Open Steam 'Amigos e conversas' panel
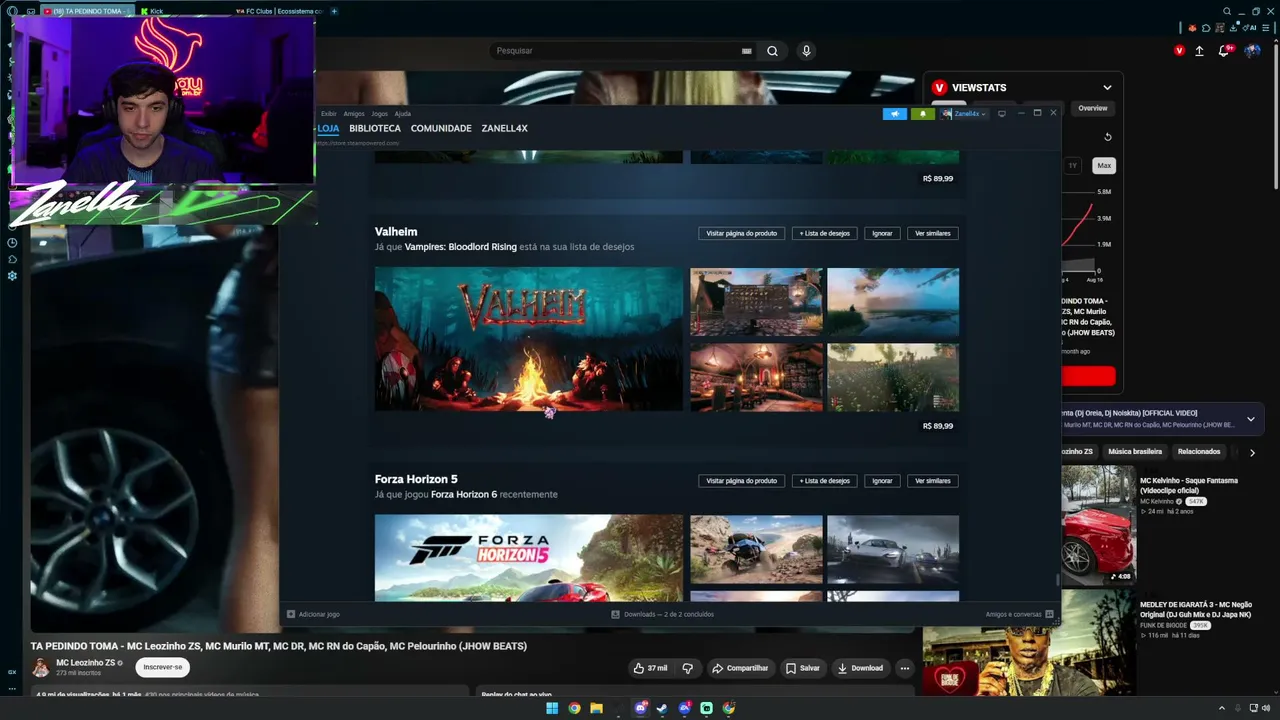The height and width of the screenshot is (720, 1280). click(1019, 614)
